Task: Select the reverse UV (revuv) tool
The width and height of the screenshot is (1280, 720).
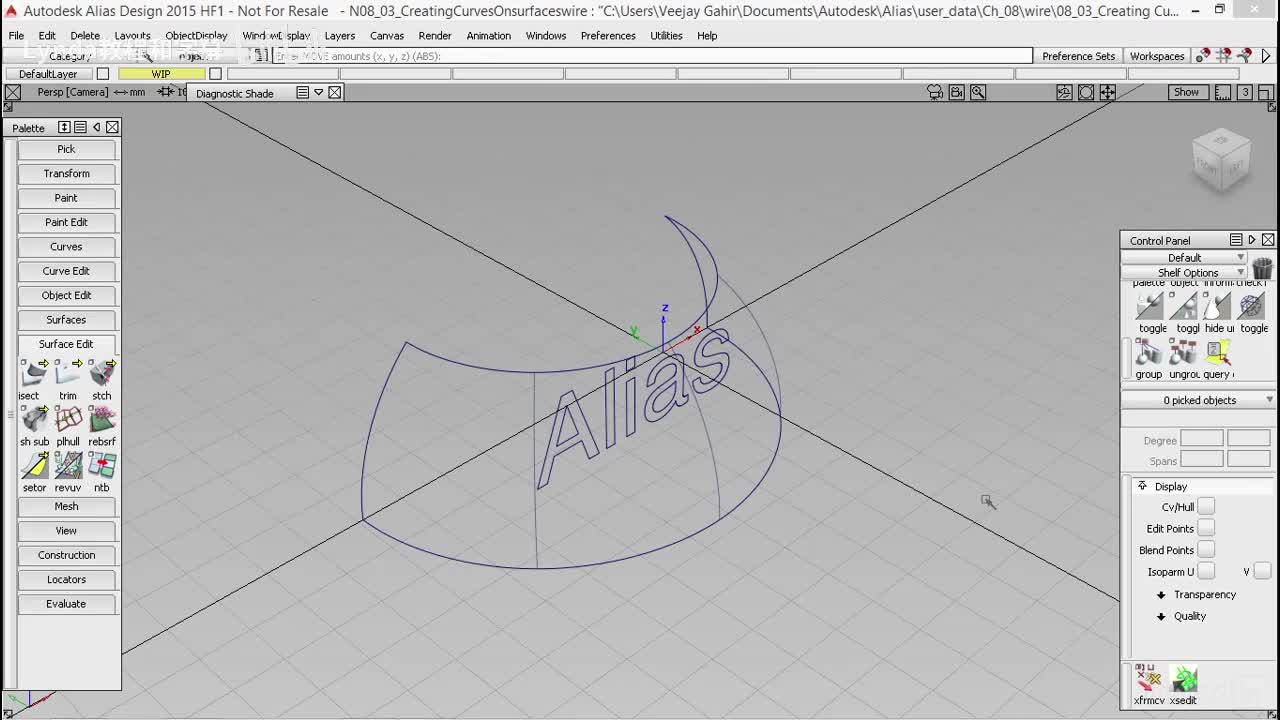Action: click(68, 466)
